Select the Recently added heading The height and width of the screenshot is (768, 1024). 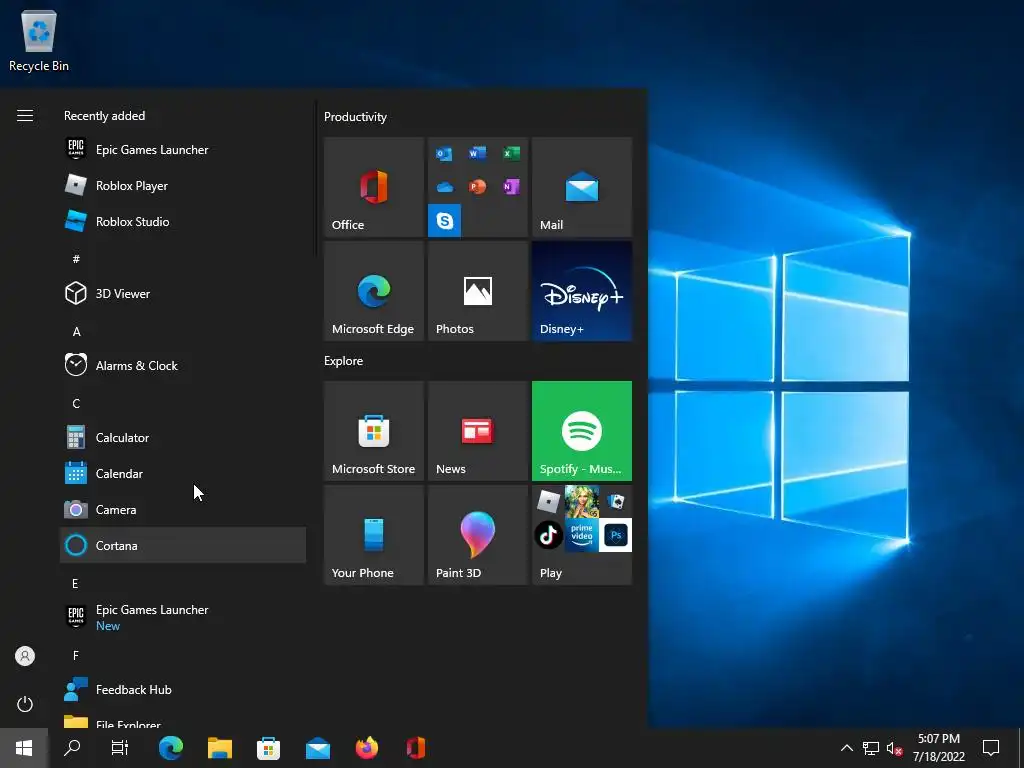104,116
